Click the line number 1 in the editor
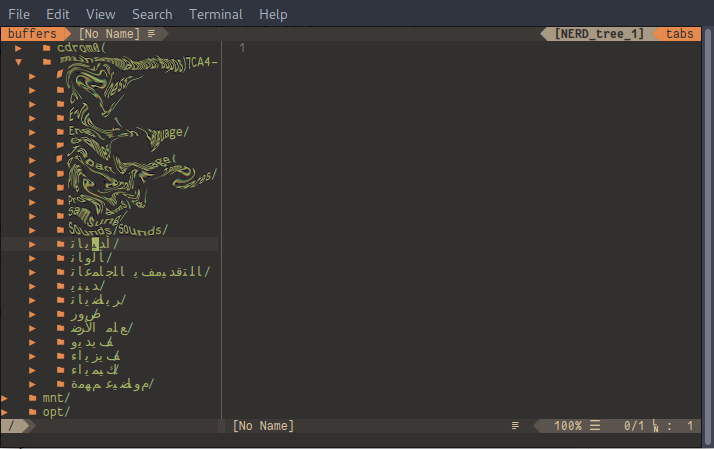 point(242,47)
